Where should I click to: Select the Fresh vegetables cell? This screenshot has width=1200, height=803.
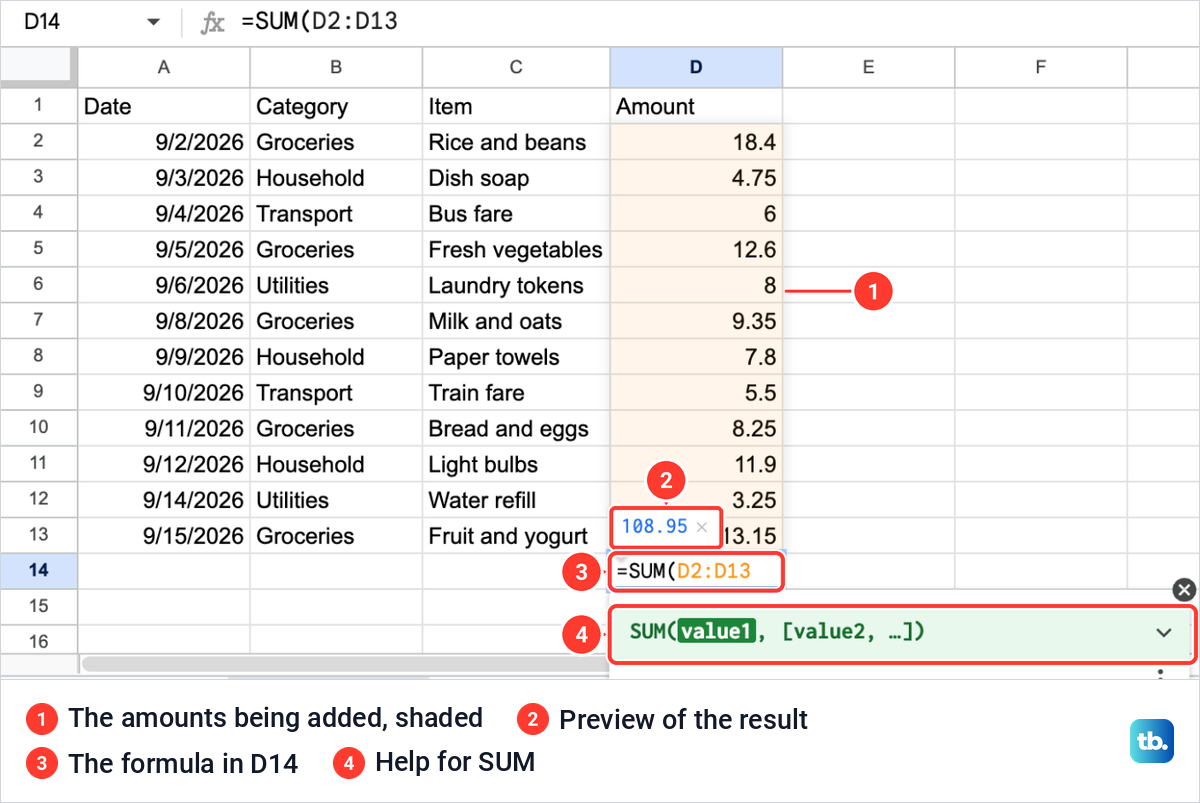coord(516,250)
